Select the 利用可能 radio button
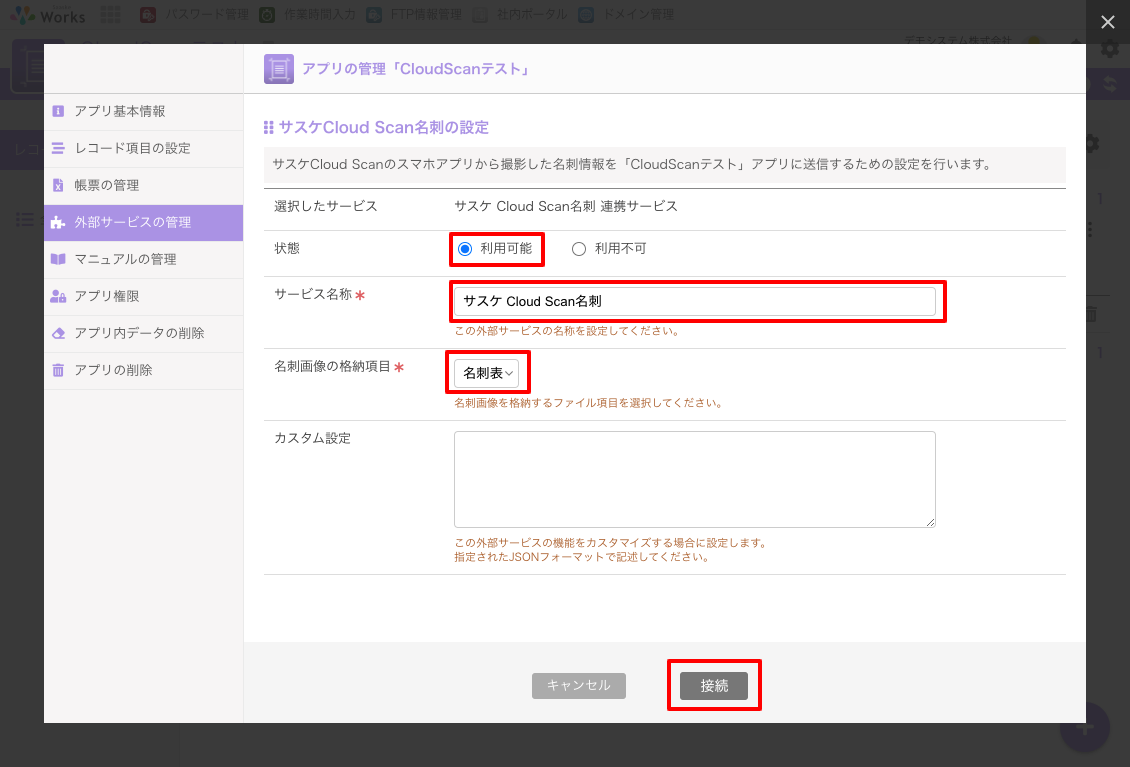Screen dimensions: 1130x767 pyautogui.click(x=464, y=249)
